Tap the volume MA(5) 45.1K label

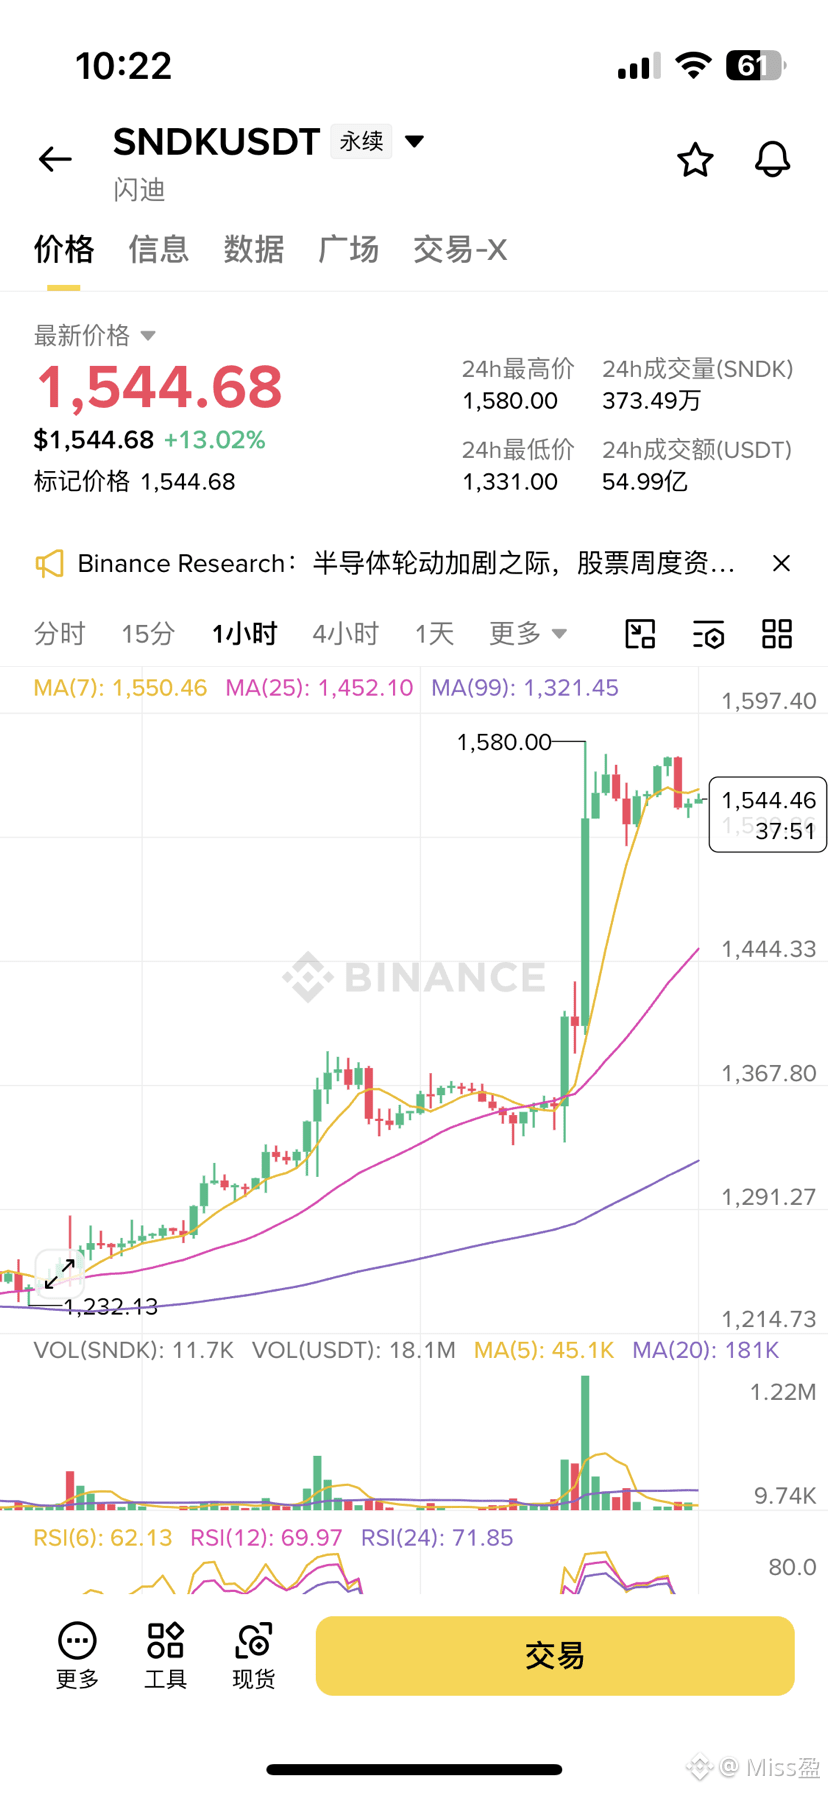coord(544,1350)
